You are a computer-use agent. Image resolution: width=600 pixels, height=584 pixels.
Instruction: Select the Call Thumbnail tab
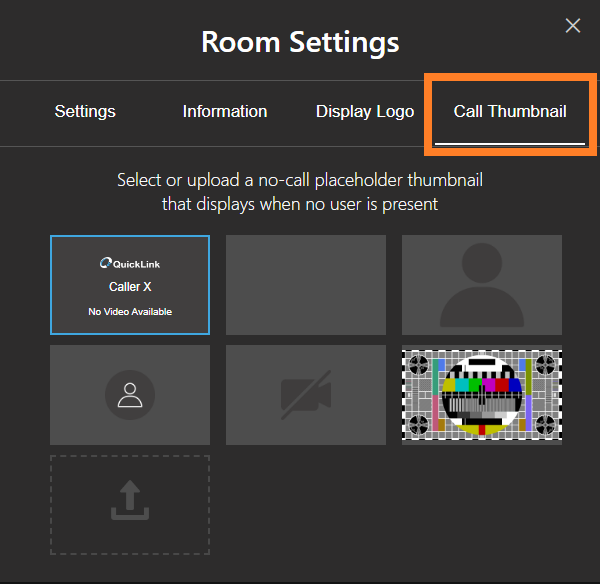pos(510,111)
